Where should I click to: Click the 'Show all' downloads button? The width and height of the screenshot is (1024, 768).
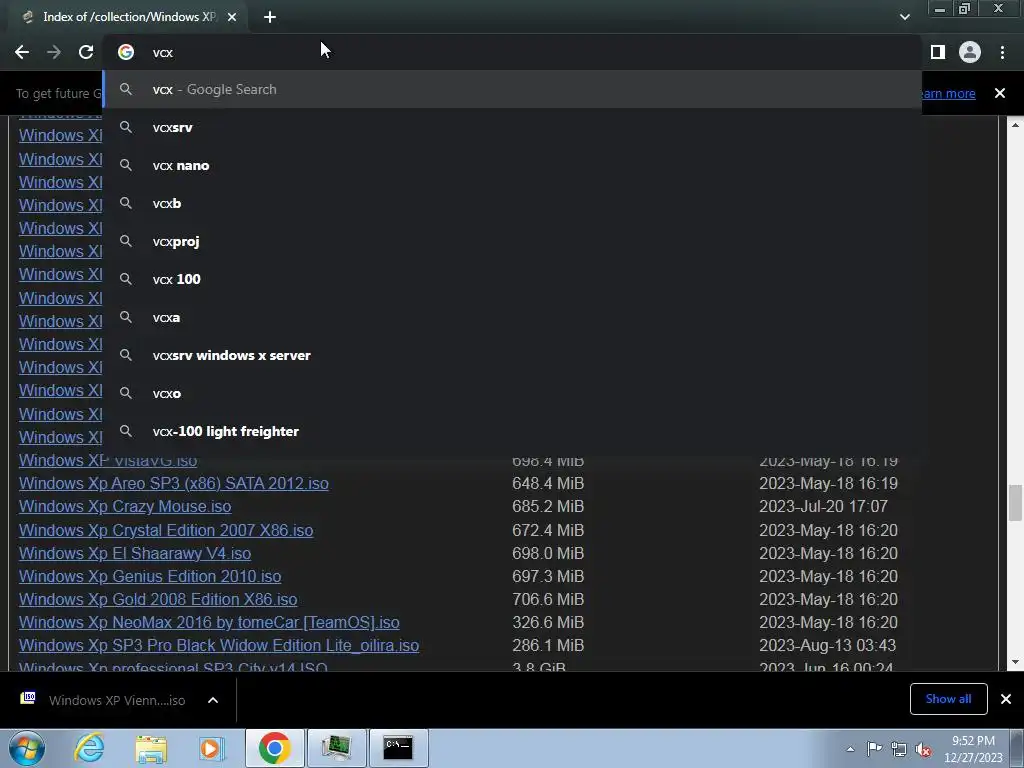click(x=948, y=699)
